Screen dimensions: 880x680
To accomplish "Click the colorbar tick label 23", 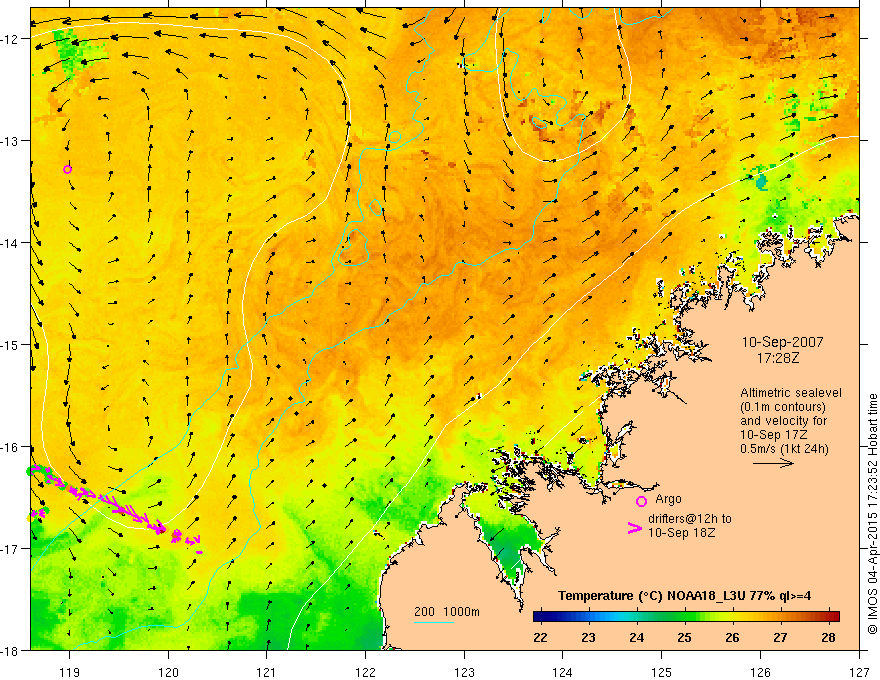I will click(588, 637).
